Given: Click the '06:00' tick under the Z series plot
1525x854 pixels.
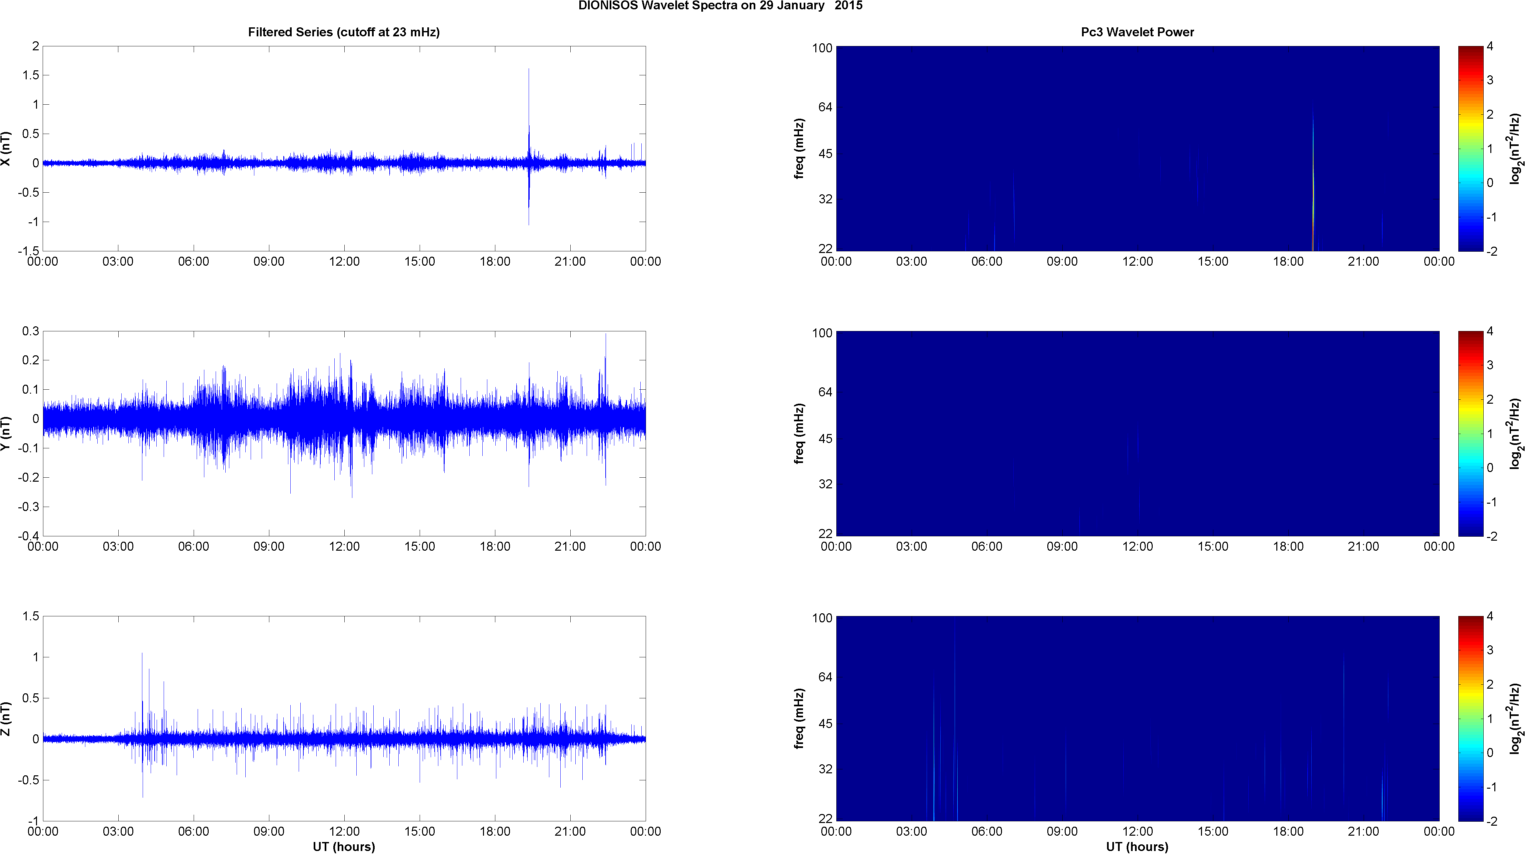Looking at the screenshot, I should [193, 832].
